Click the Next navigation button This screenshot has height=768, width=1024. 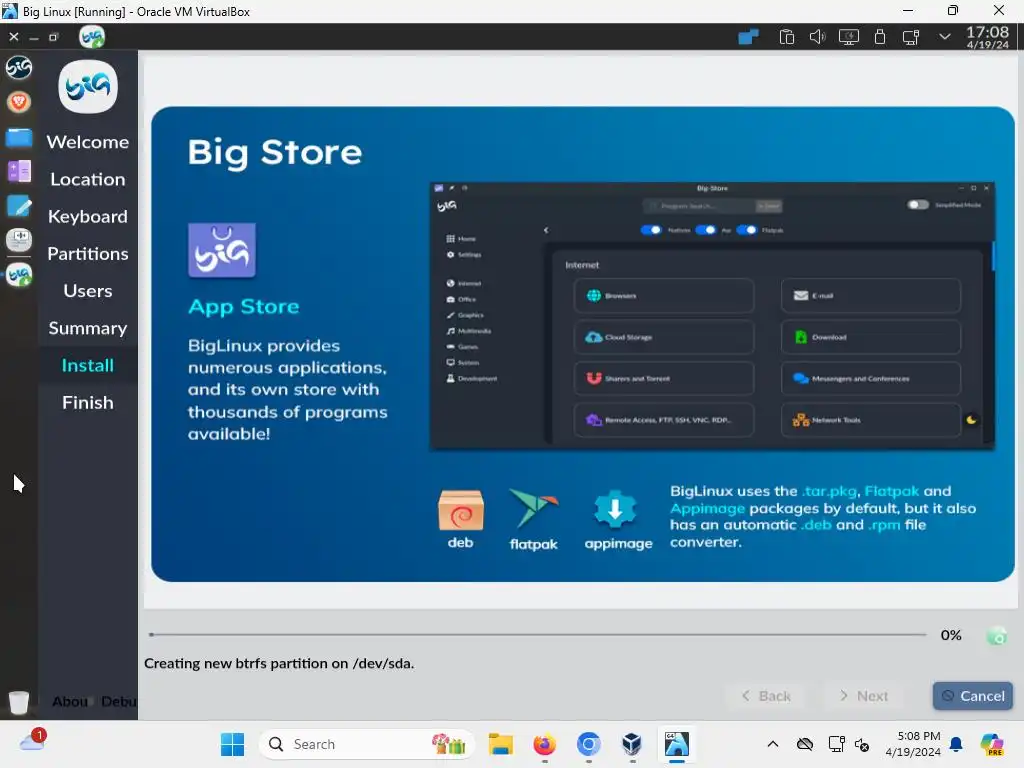click(x=863, y=696)
